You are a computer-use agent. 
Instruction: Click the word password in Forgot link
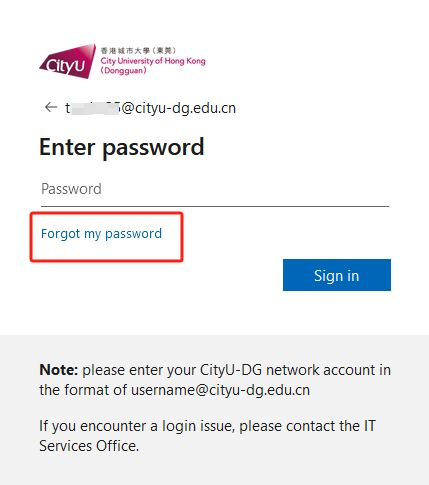point(134,234)
